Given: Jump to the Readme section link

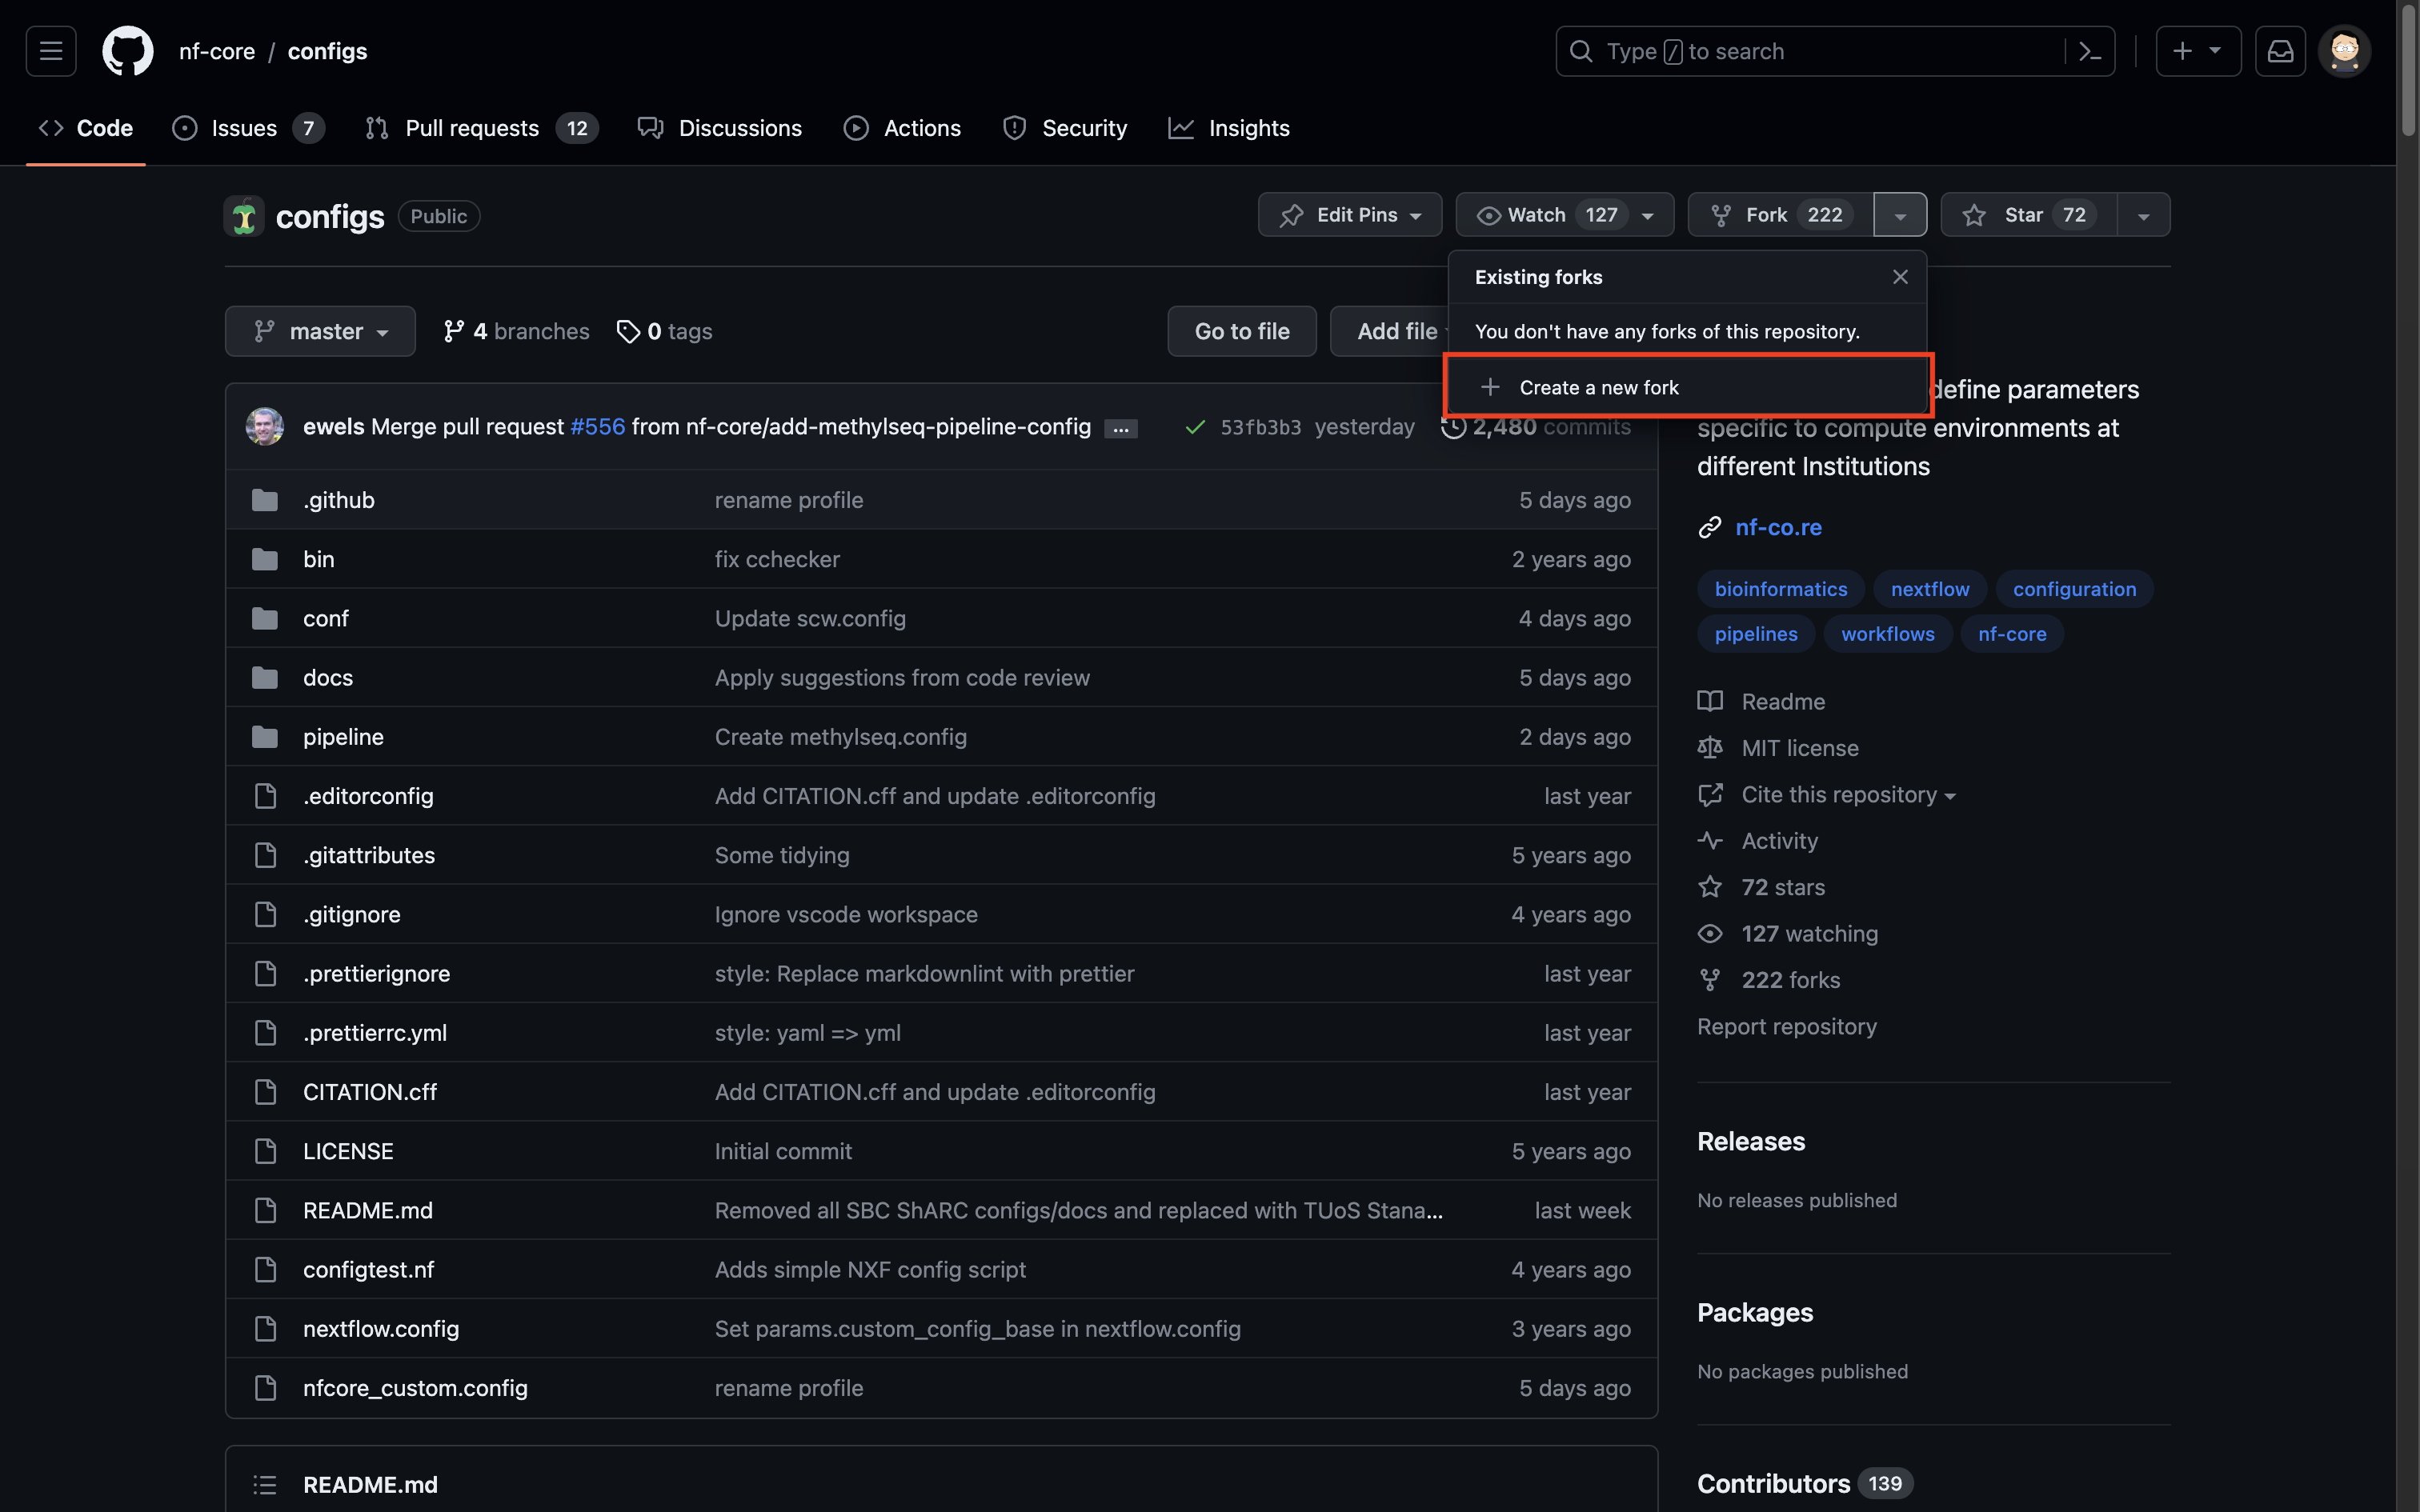Looking at the screenshot, I should click(1762, 702).
